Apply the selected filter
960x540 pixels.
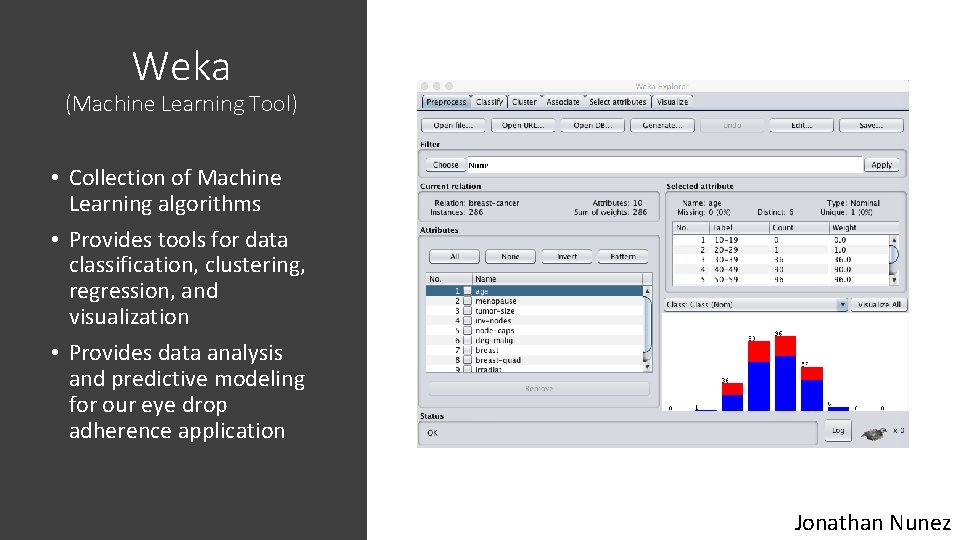882,165
